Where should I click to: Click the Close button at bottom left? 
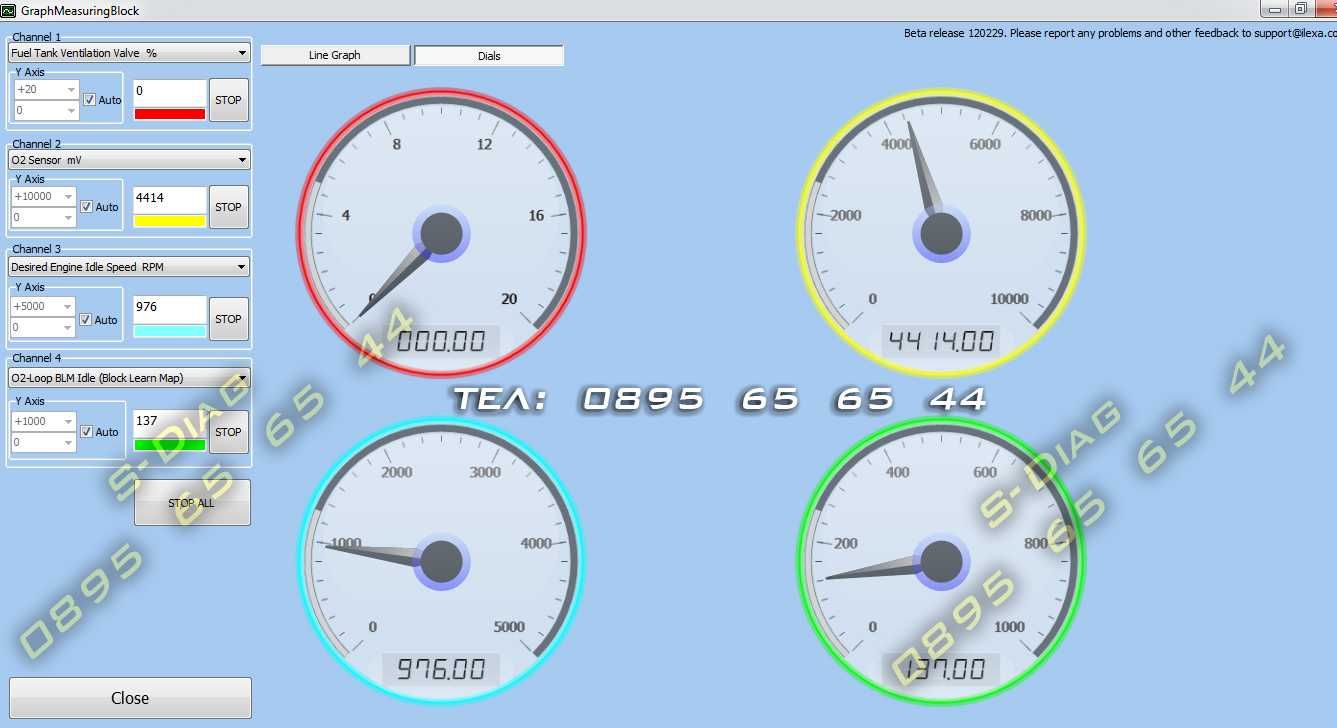pos(130,698)
